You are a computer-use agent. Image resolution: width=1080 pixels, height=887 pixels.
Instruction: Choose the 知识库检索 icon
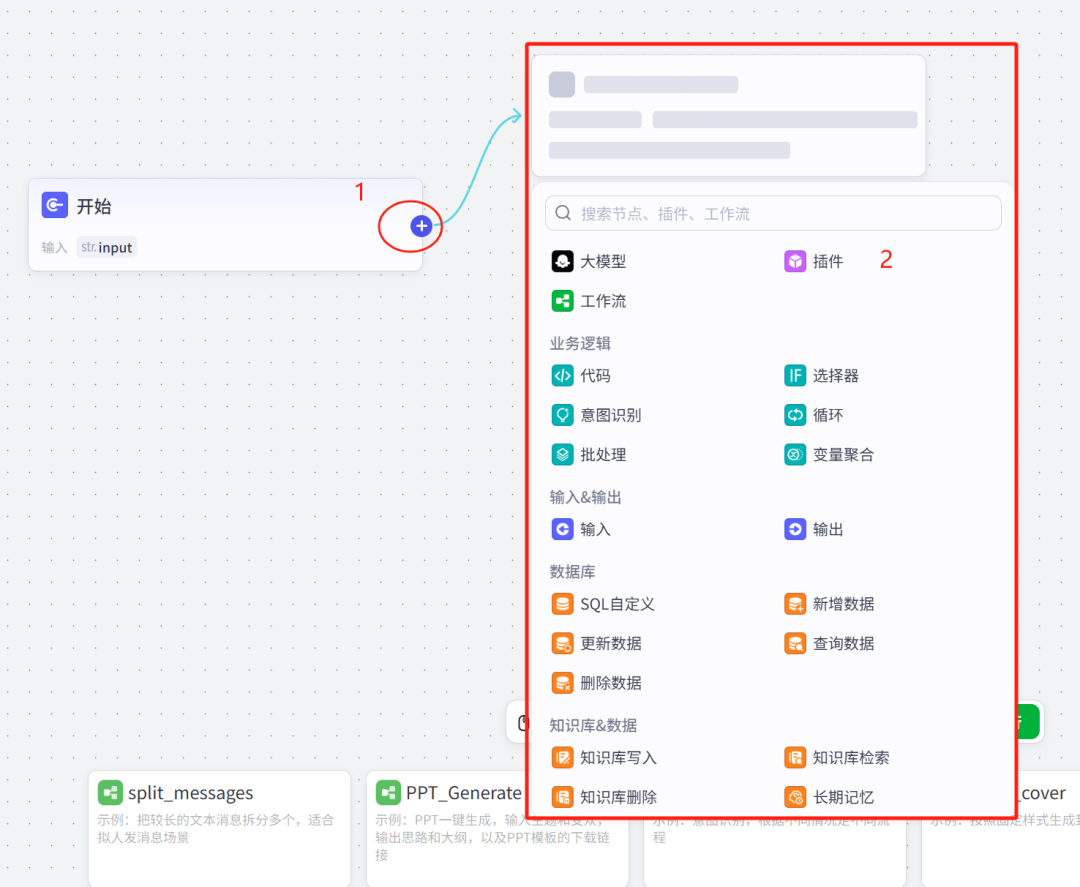click(x=795, y=758)
